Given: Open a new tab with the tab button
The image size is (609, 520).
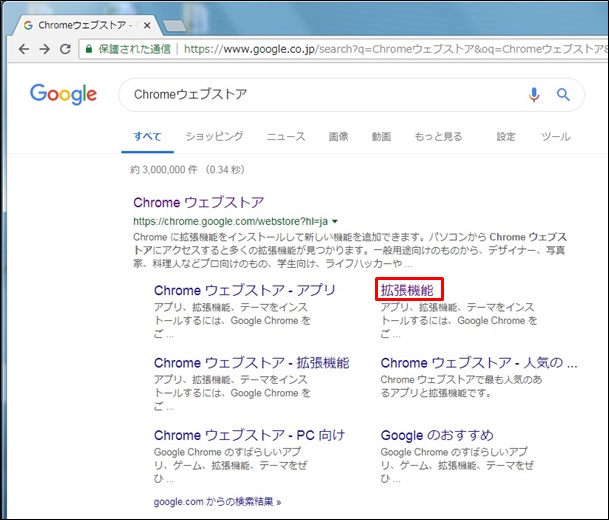Looking at the screenshot, I should (x=176, y=22).
